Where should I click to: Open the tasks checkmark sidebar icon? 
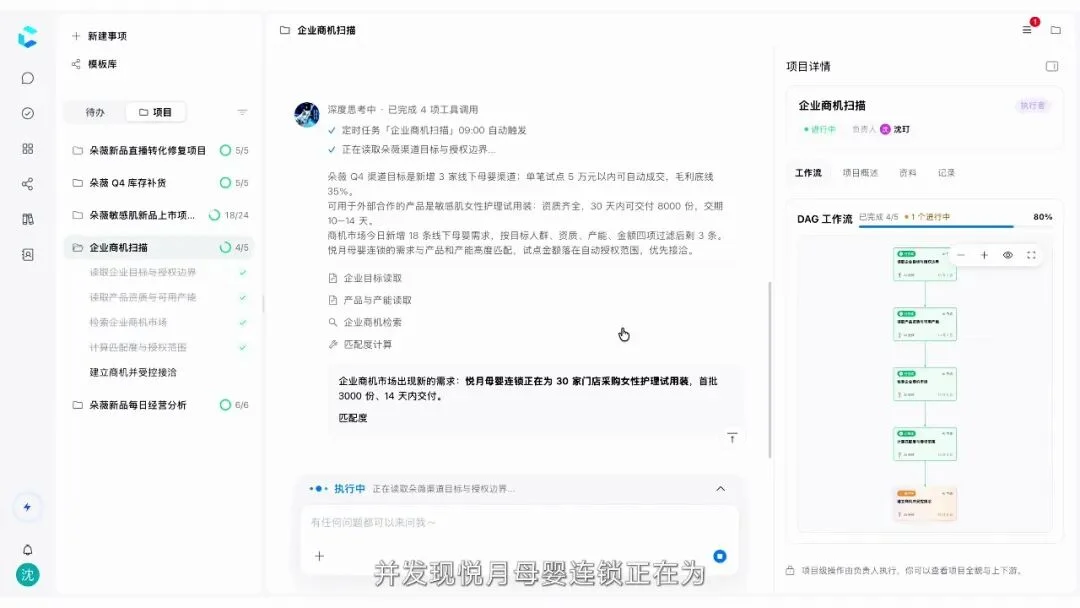tap(28, 114)
